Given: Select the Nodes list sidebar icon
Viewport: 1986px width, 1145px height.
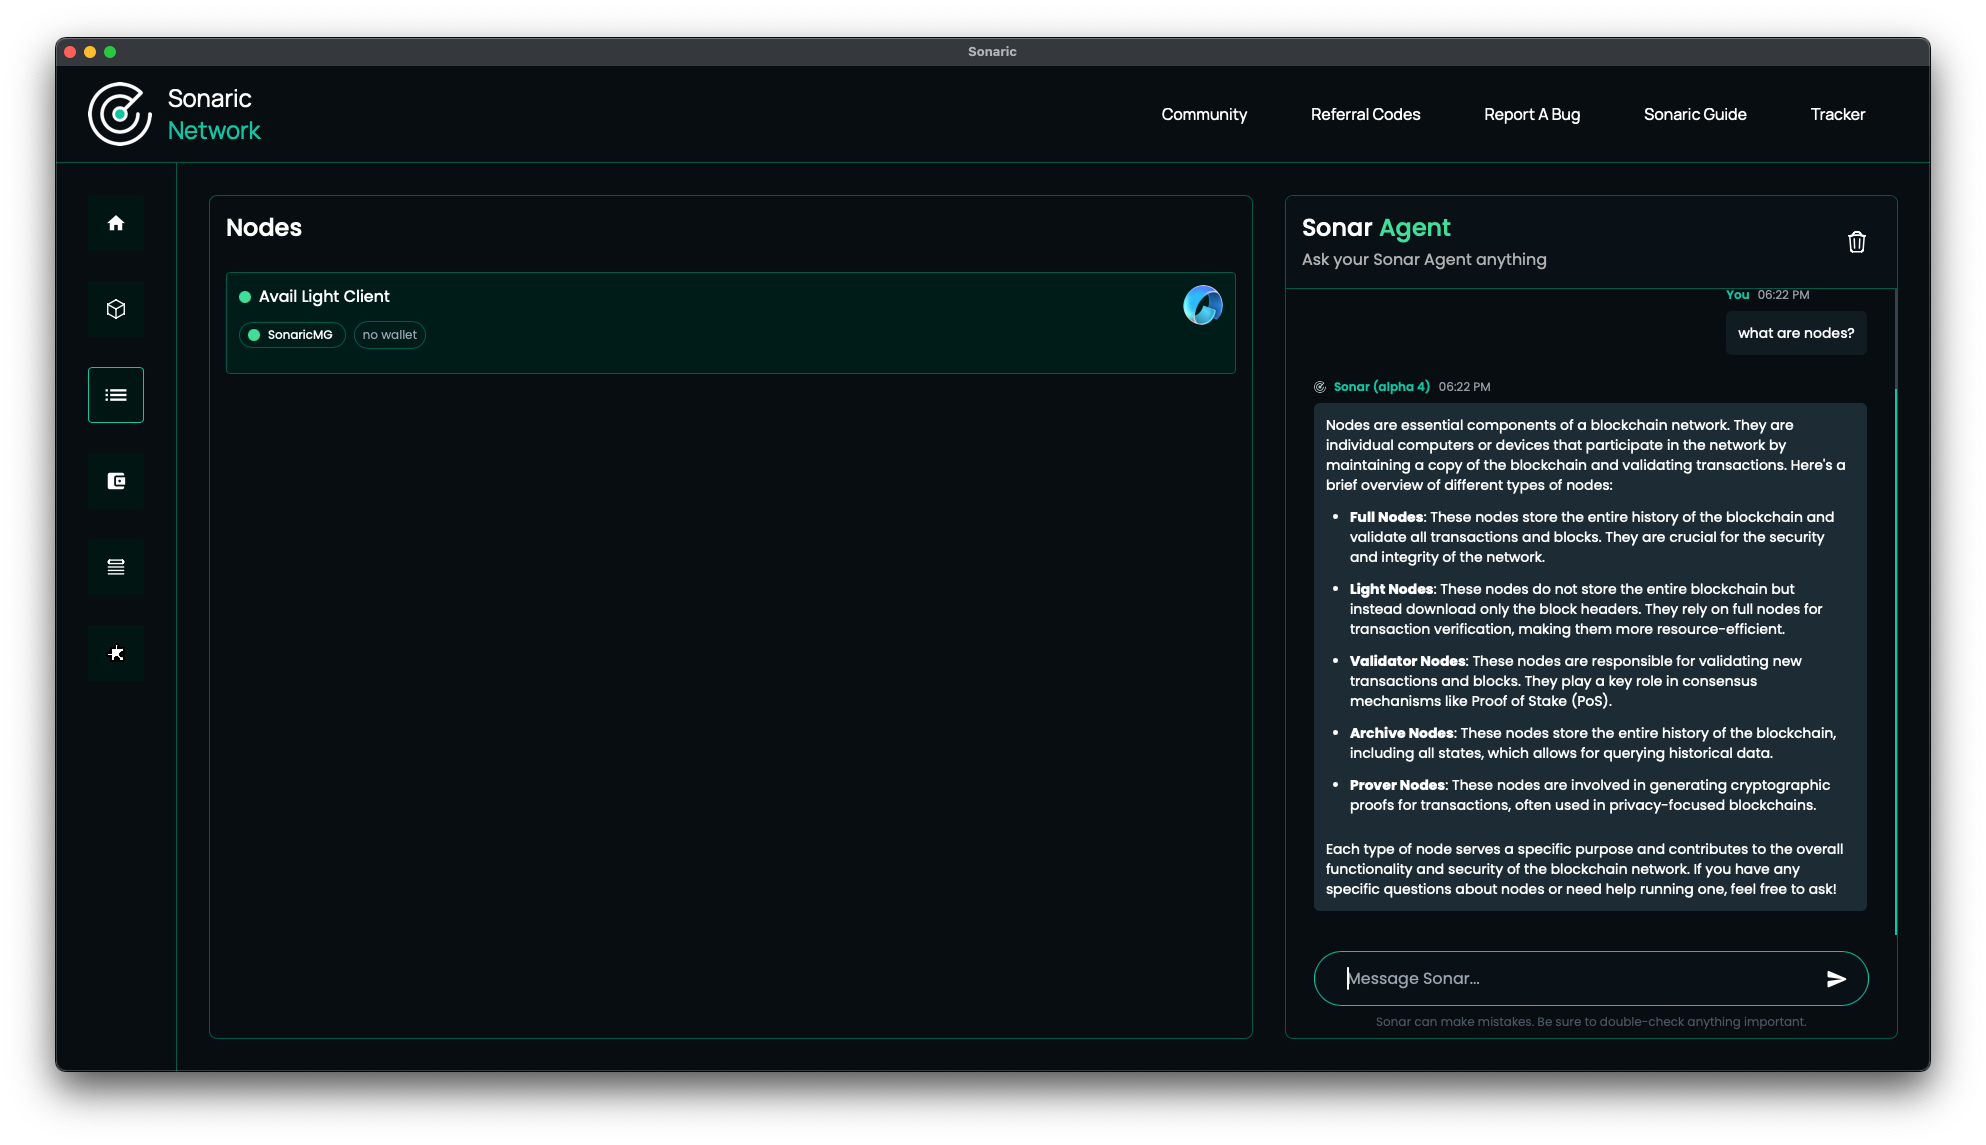Looking at the screenshot, I should (x=116, y=395).
